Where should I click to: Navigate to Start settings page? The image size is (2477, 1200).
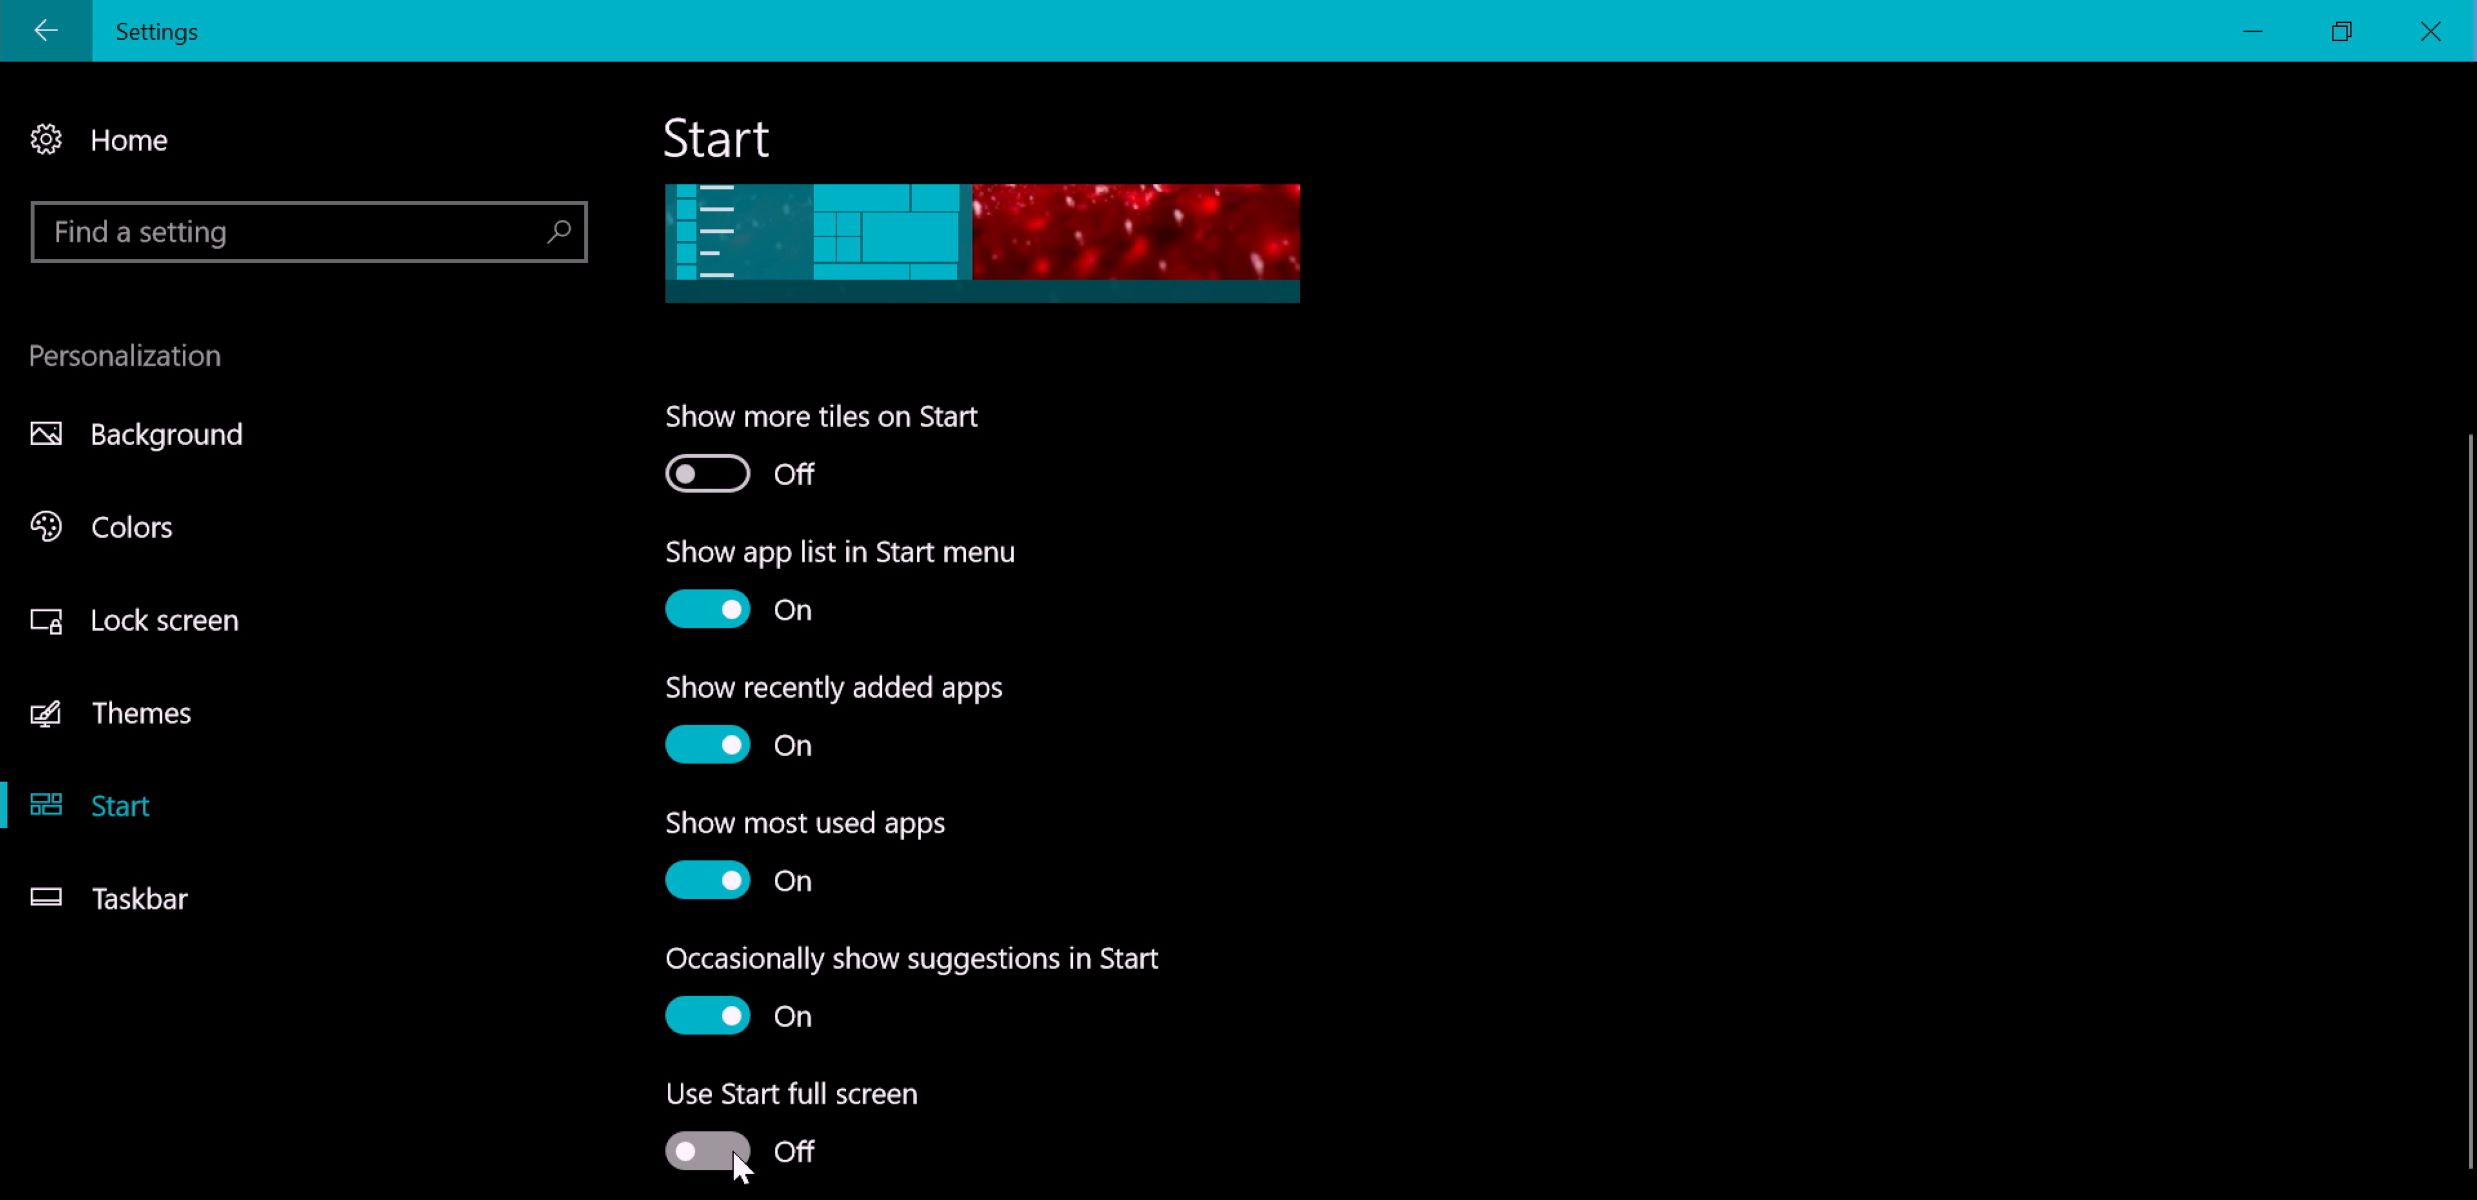point(120,805)
